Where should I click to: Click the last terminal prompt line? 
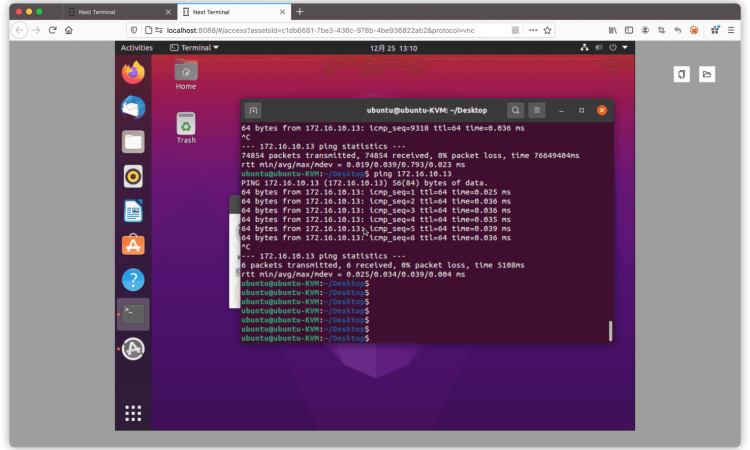305,338
